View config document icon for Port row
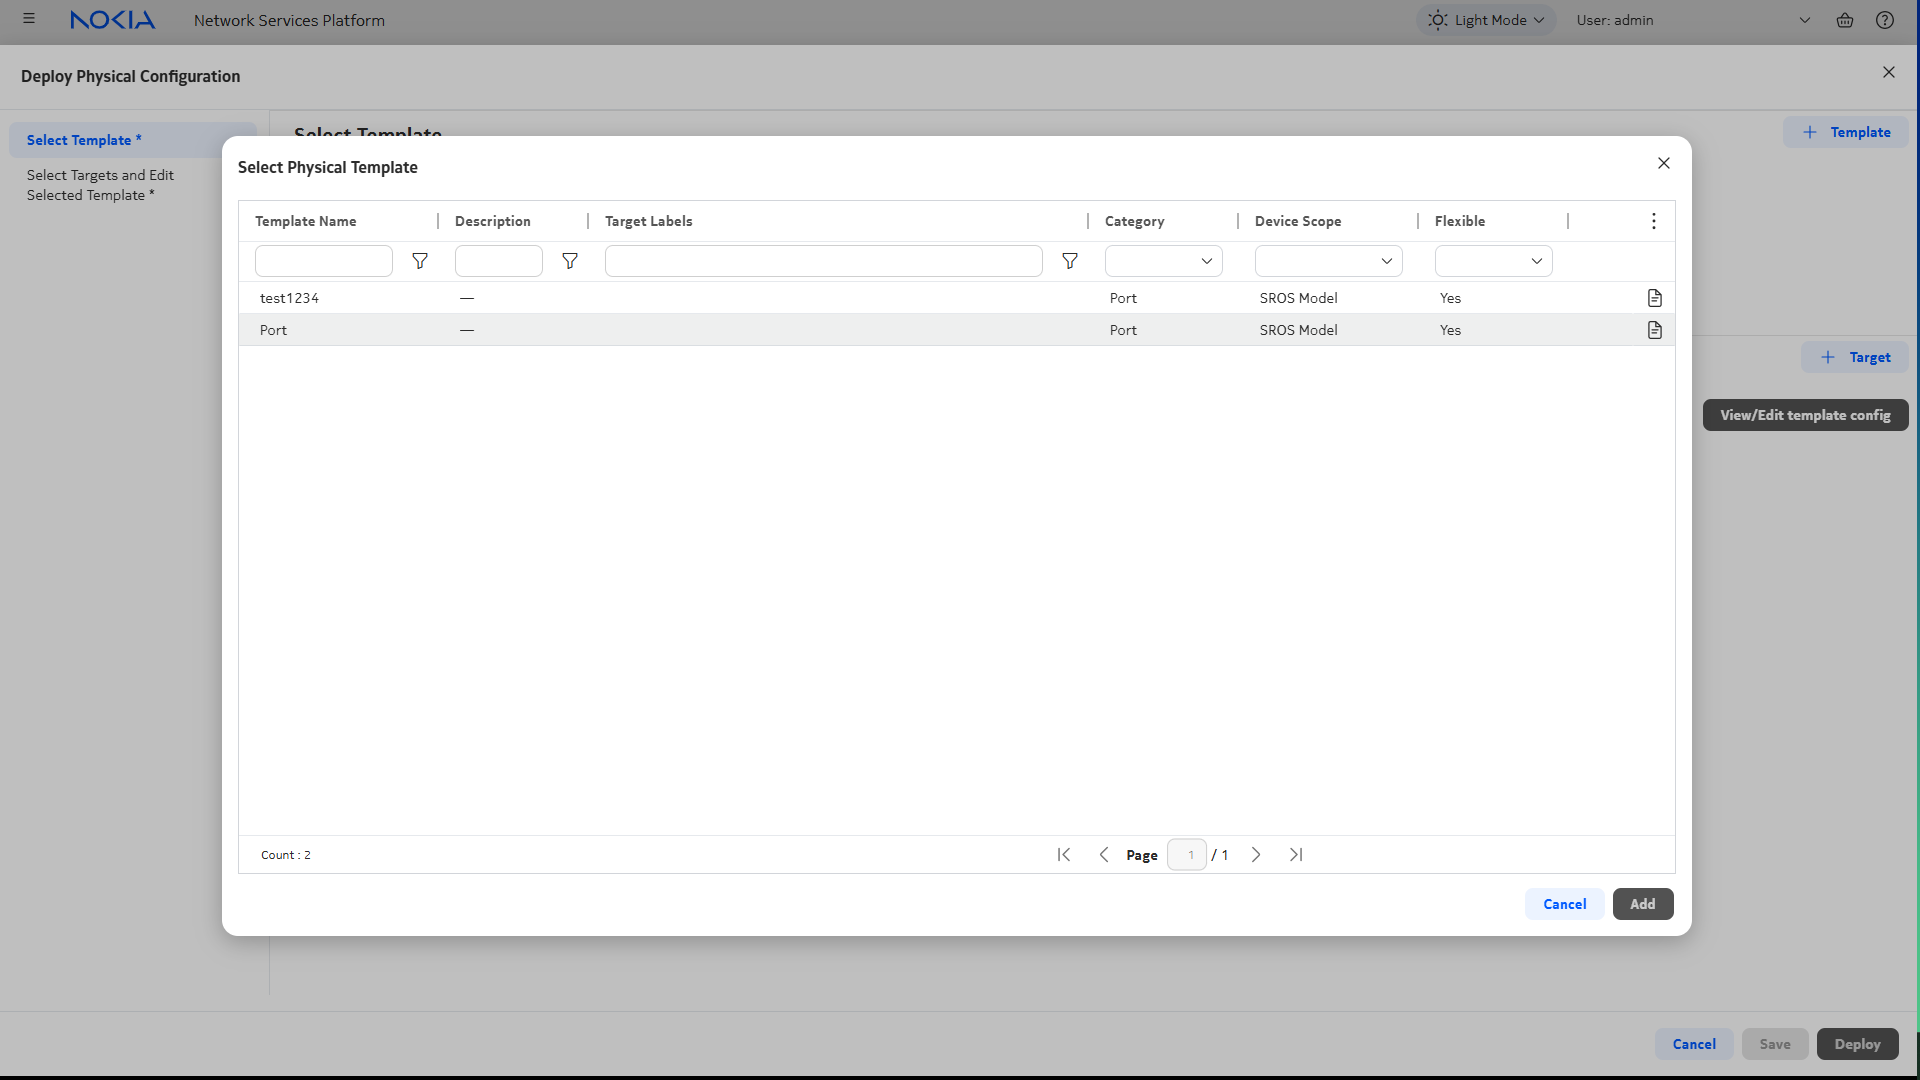This screenshot has width=1920, height=1080. point(1654,330)
